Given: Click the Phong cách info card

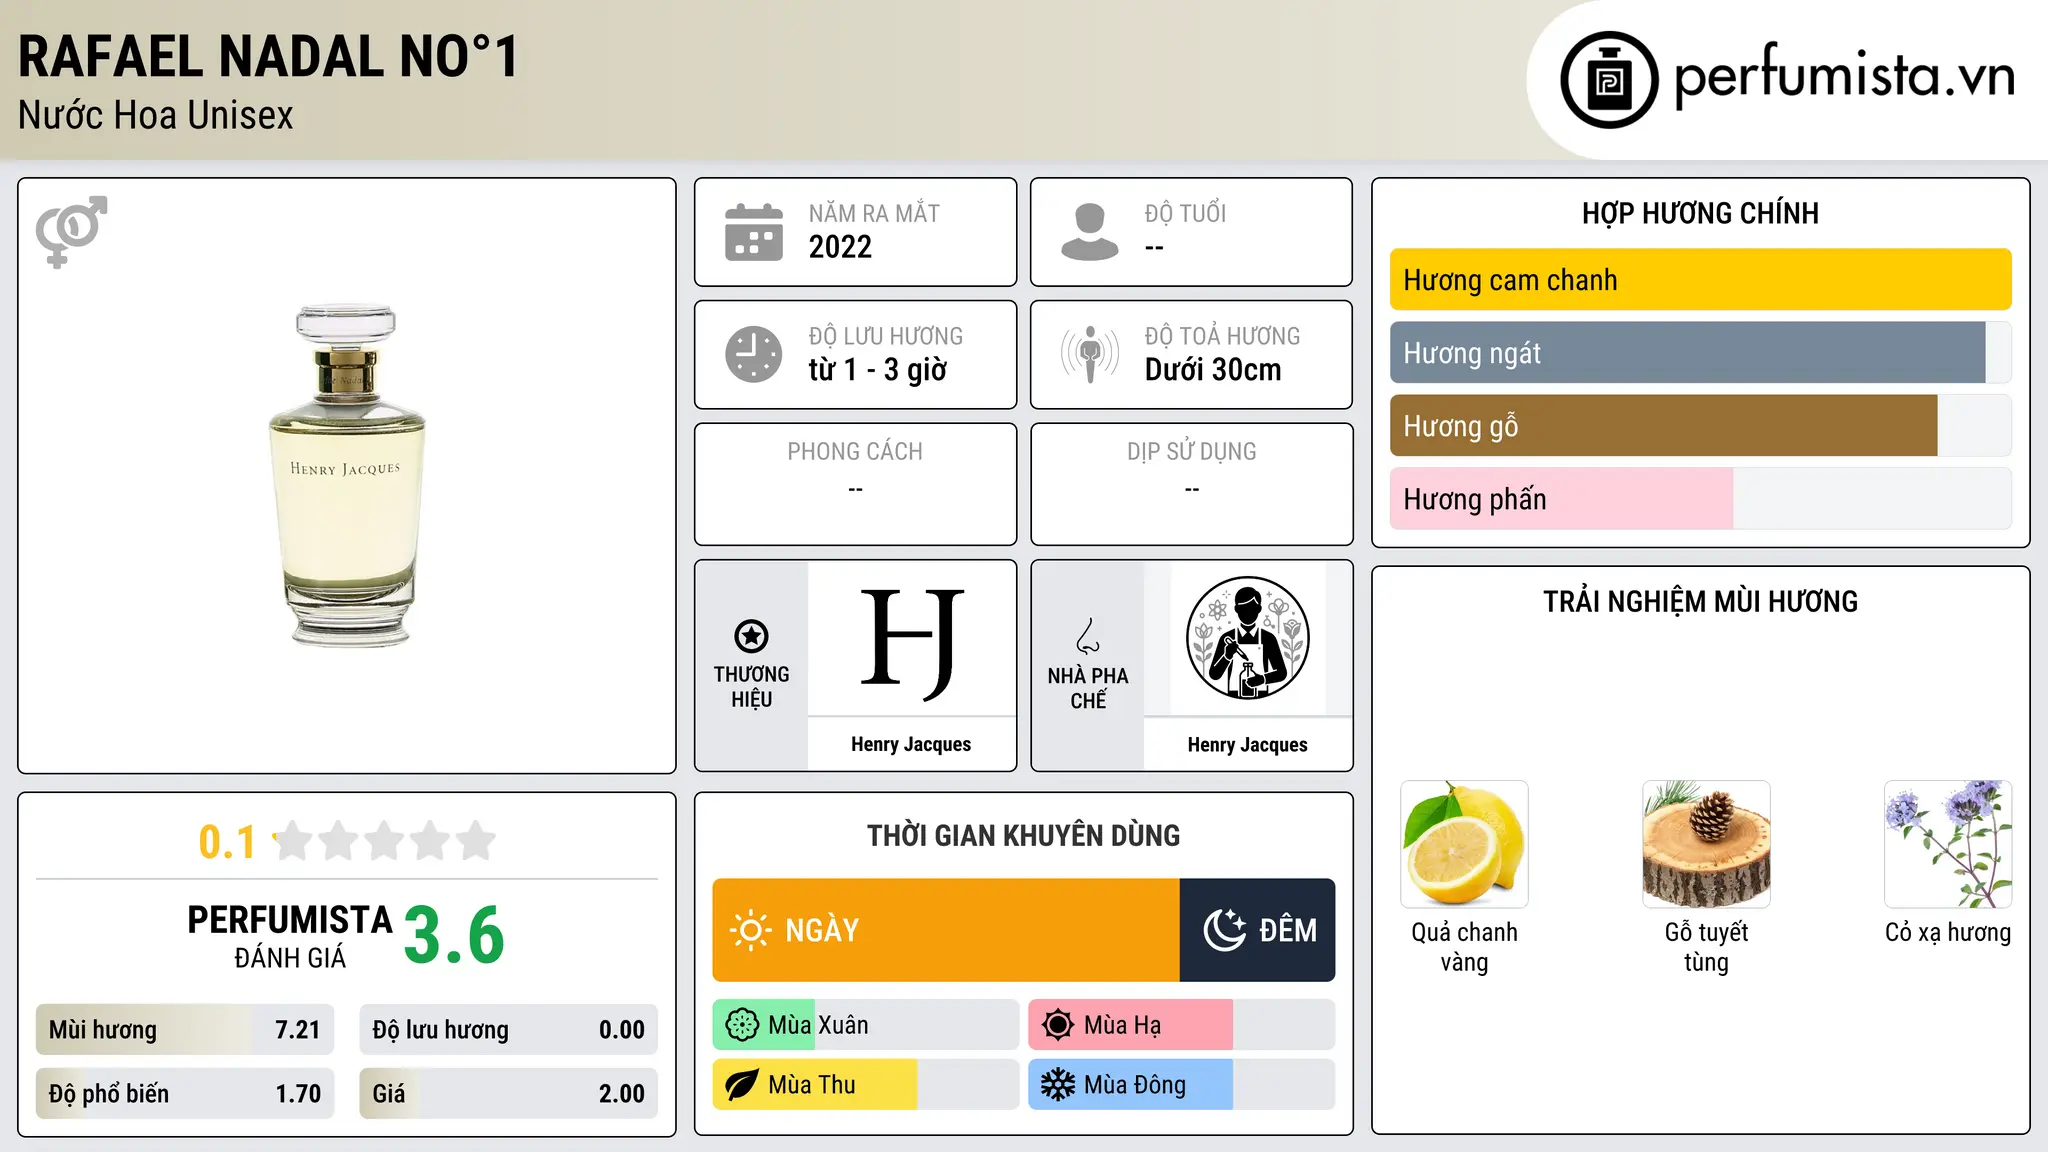Looking at the screenshot, I should pyautogui.click(x=855, y=484).
